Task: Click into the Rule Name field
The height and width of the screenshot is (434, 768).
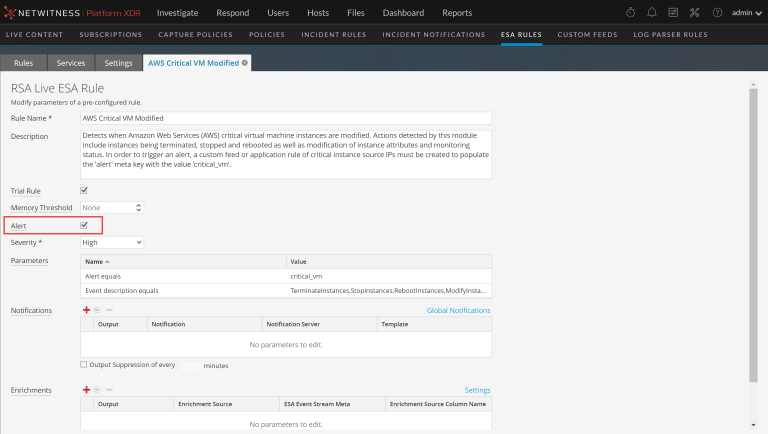Action: pyautogui.click(x=285, y=118)
